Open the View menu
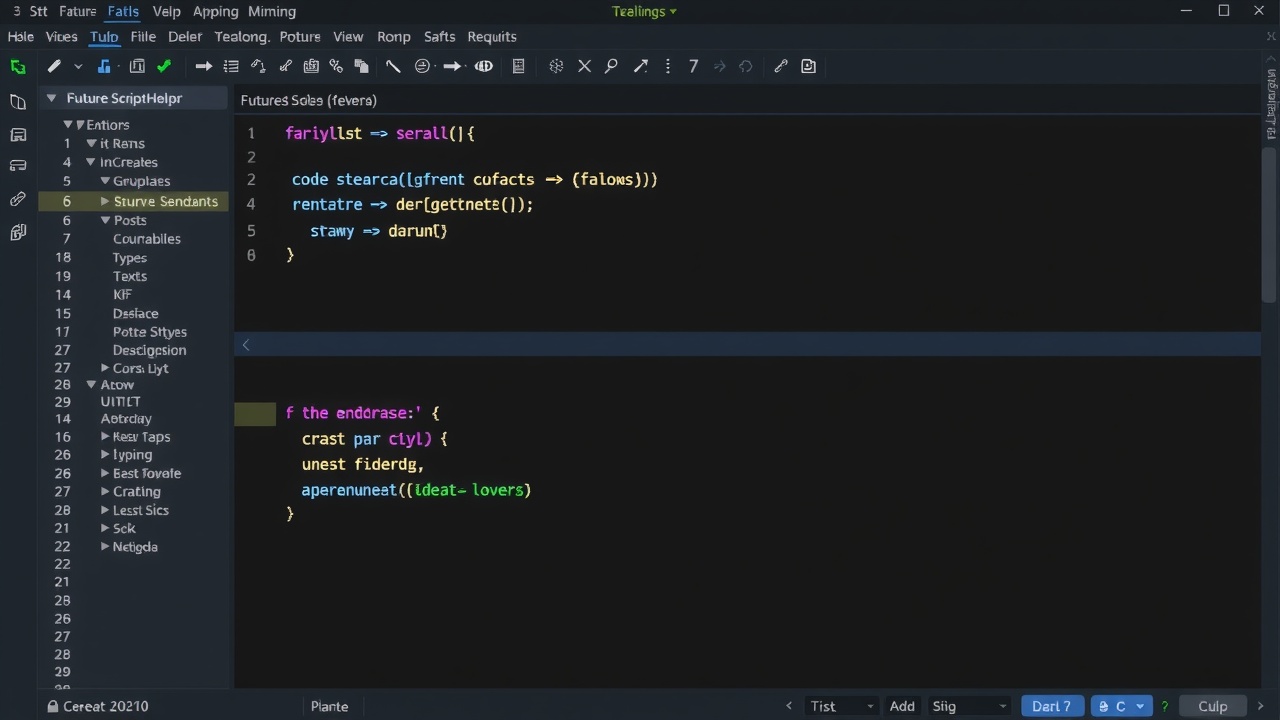Image resolution: width=1280 pixels, height=720 pixels. coord(348,36)
